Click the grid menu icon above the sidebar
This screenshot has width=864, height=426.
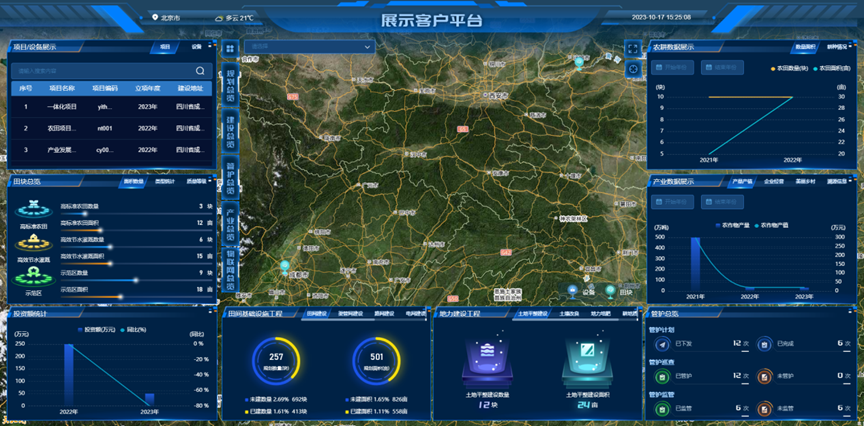point(230,47)
